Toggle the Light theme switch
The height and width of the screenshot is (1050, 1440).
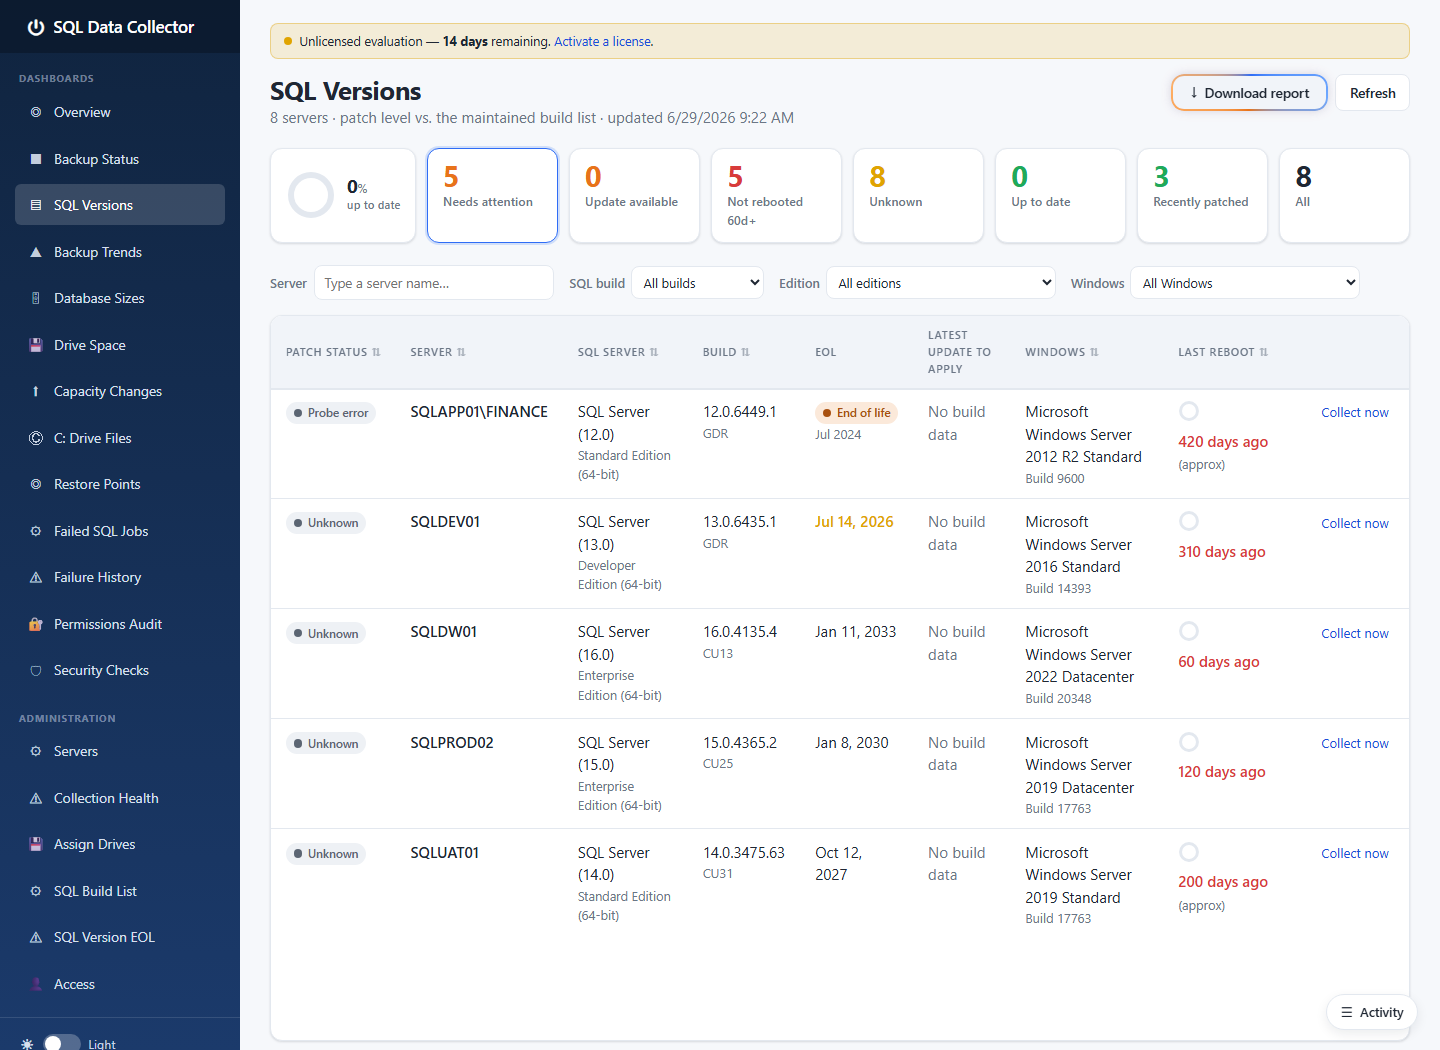pyautogui.click(x=62, y=1043)
